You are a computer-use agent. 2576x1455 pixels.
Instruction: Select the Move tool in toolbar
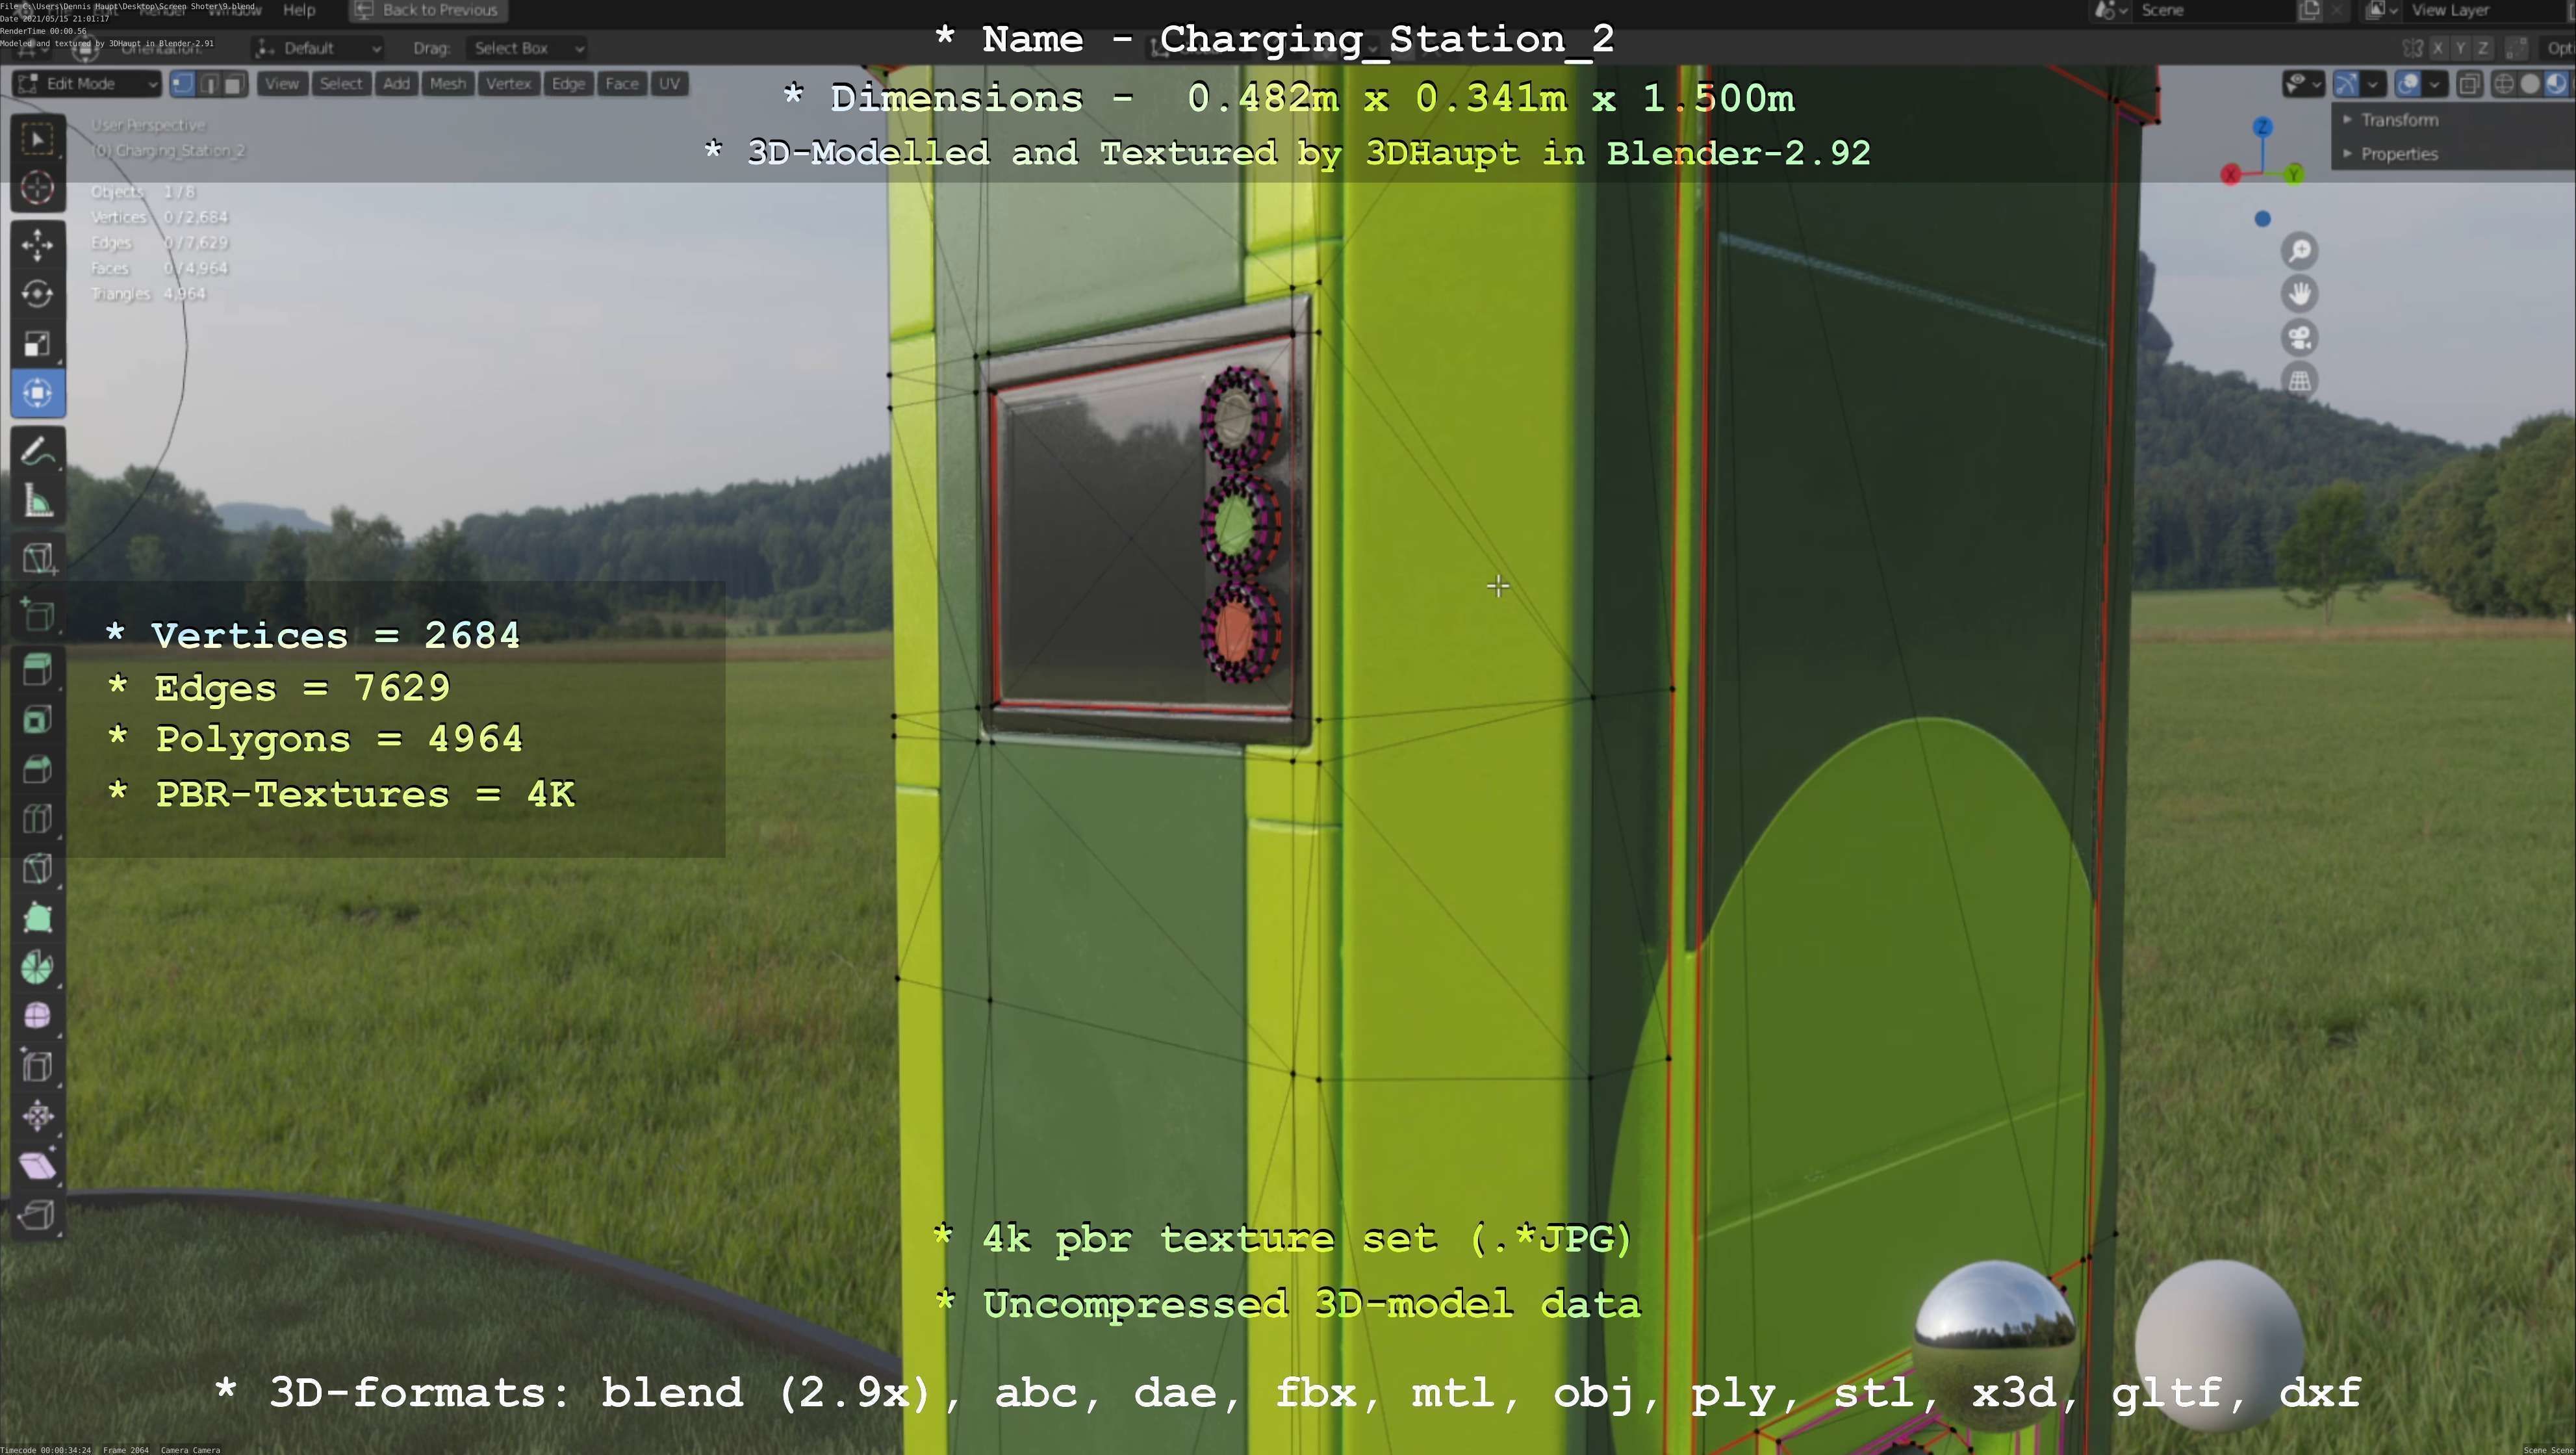[x=38, y=245]
